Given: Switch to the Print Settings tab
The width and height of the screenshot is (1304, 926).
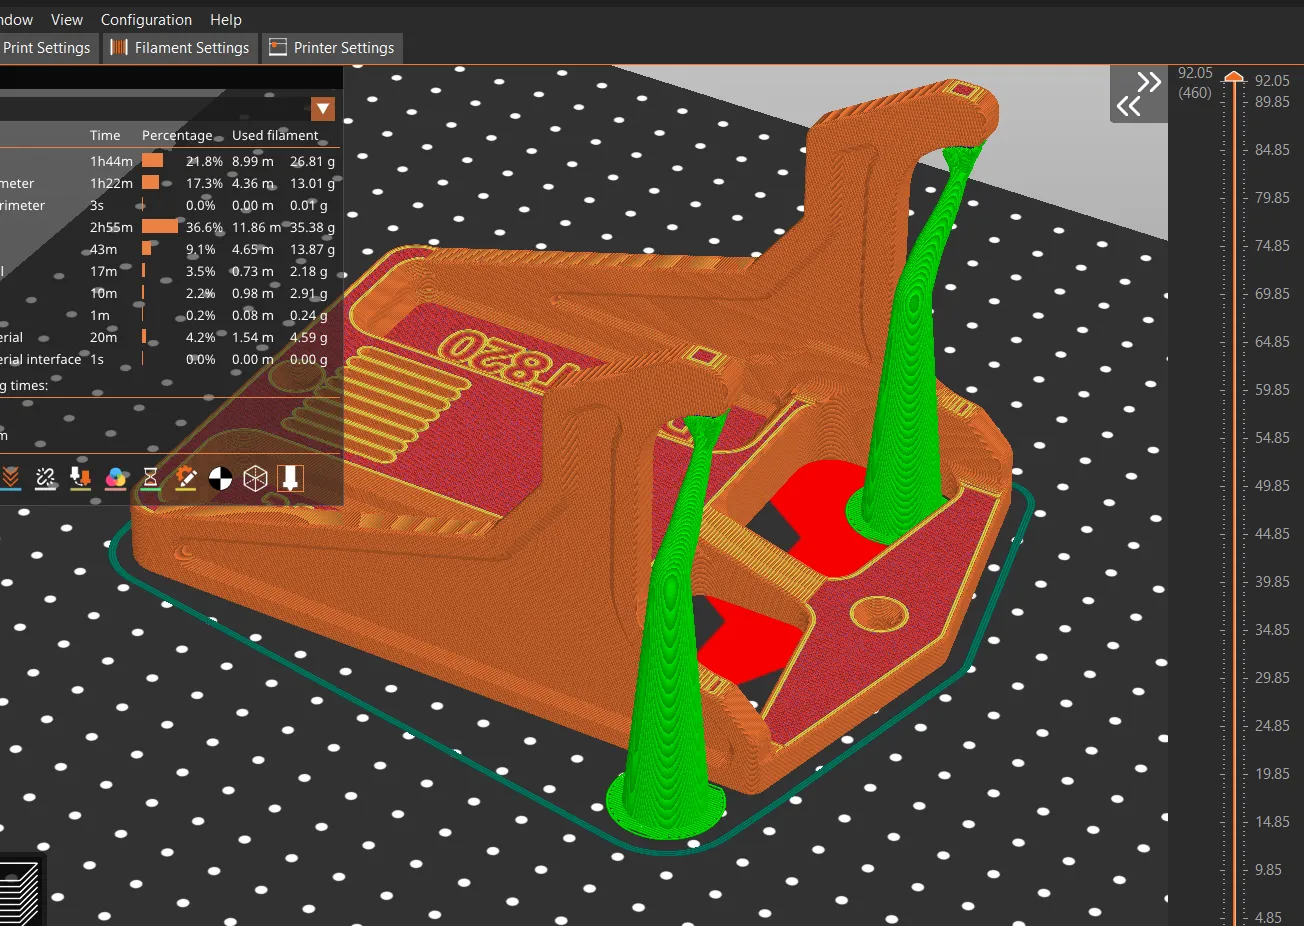Looking at the screenshot, I should click(46, 48).
